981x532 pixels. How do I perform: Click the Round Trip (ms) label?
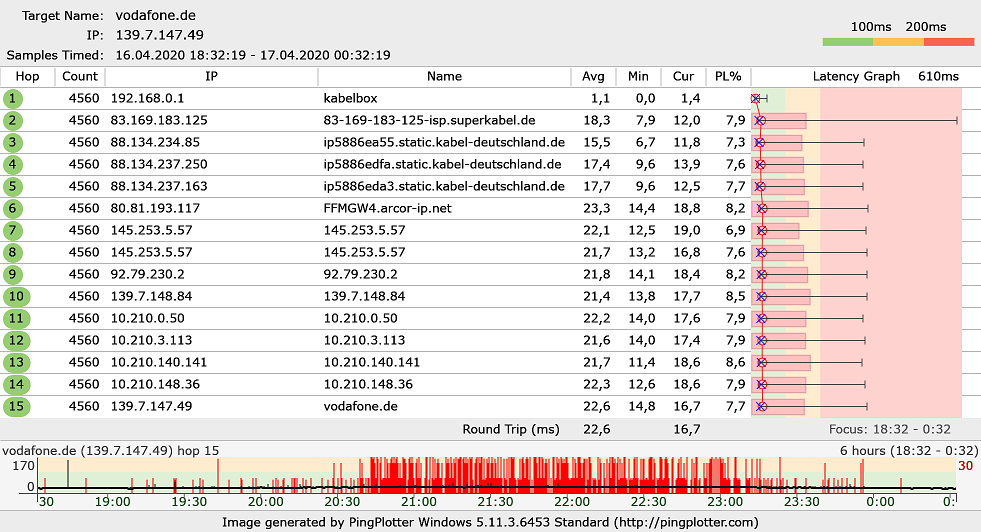coord(511,429)
